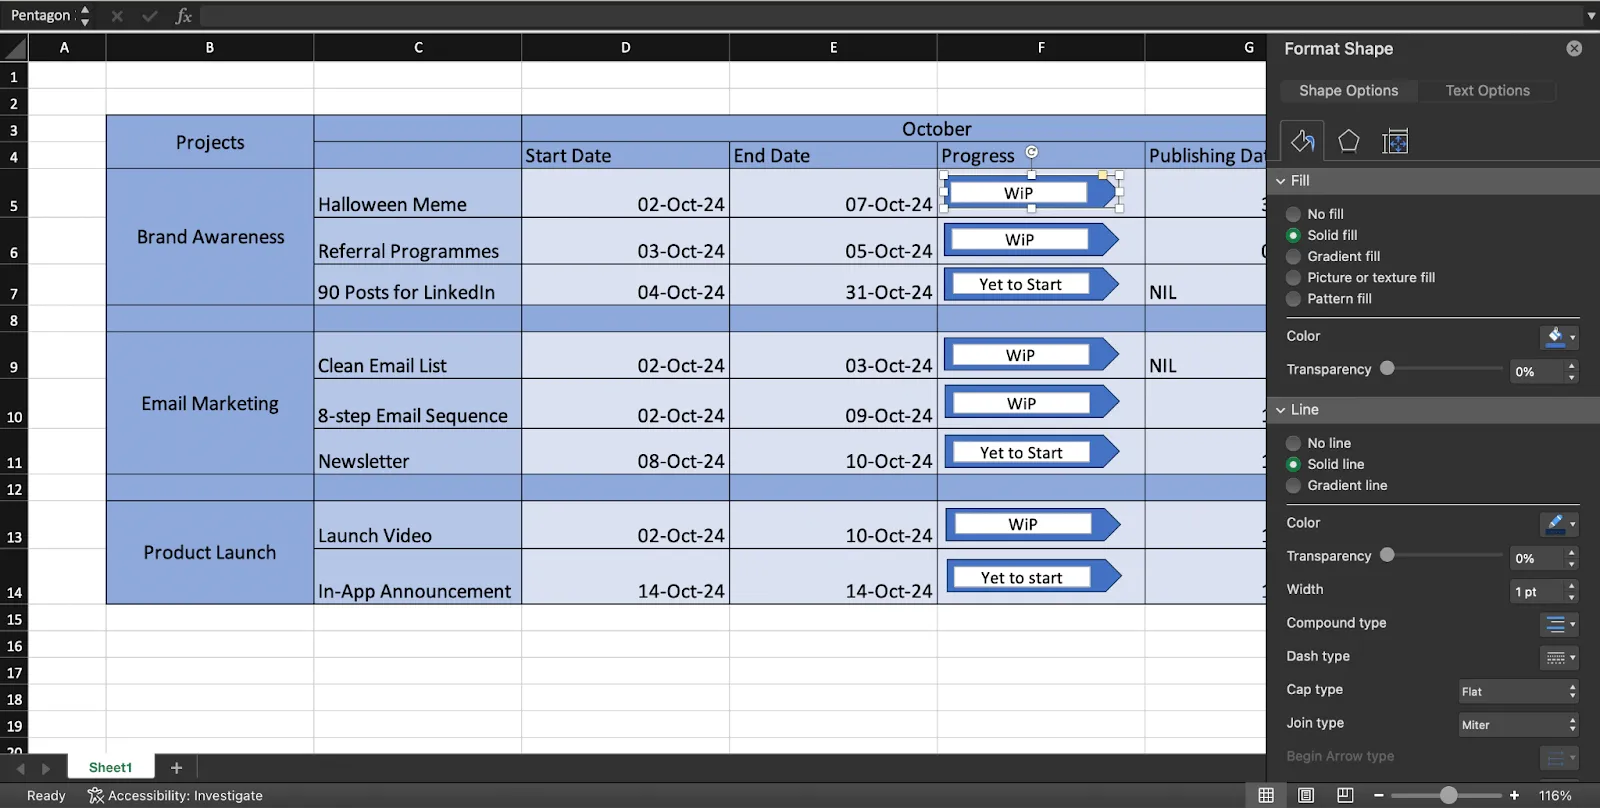Click the WiP shape in Launch Video row
1600x808 pixels.
1033,525
